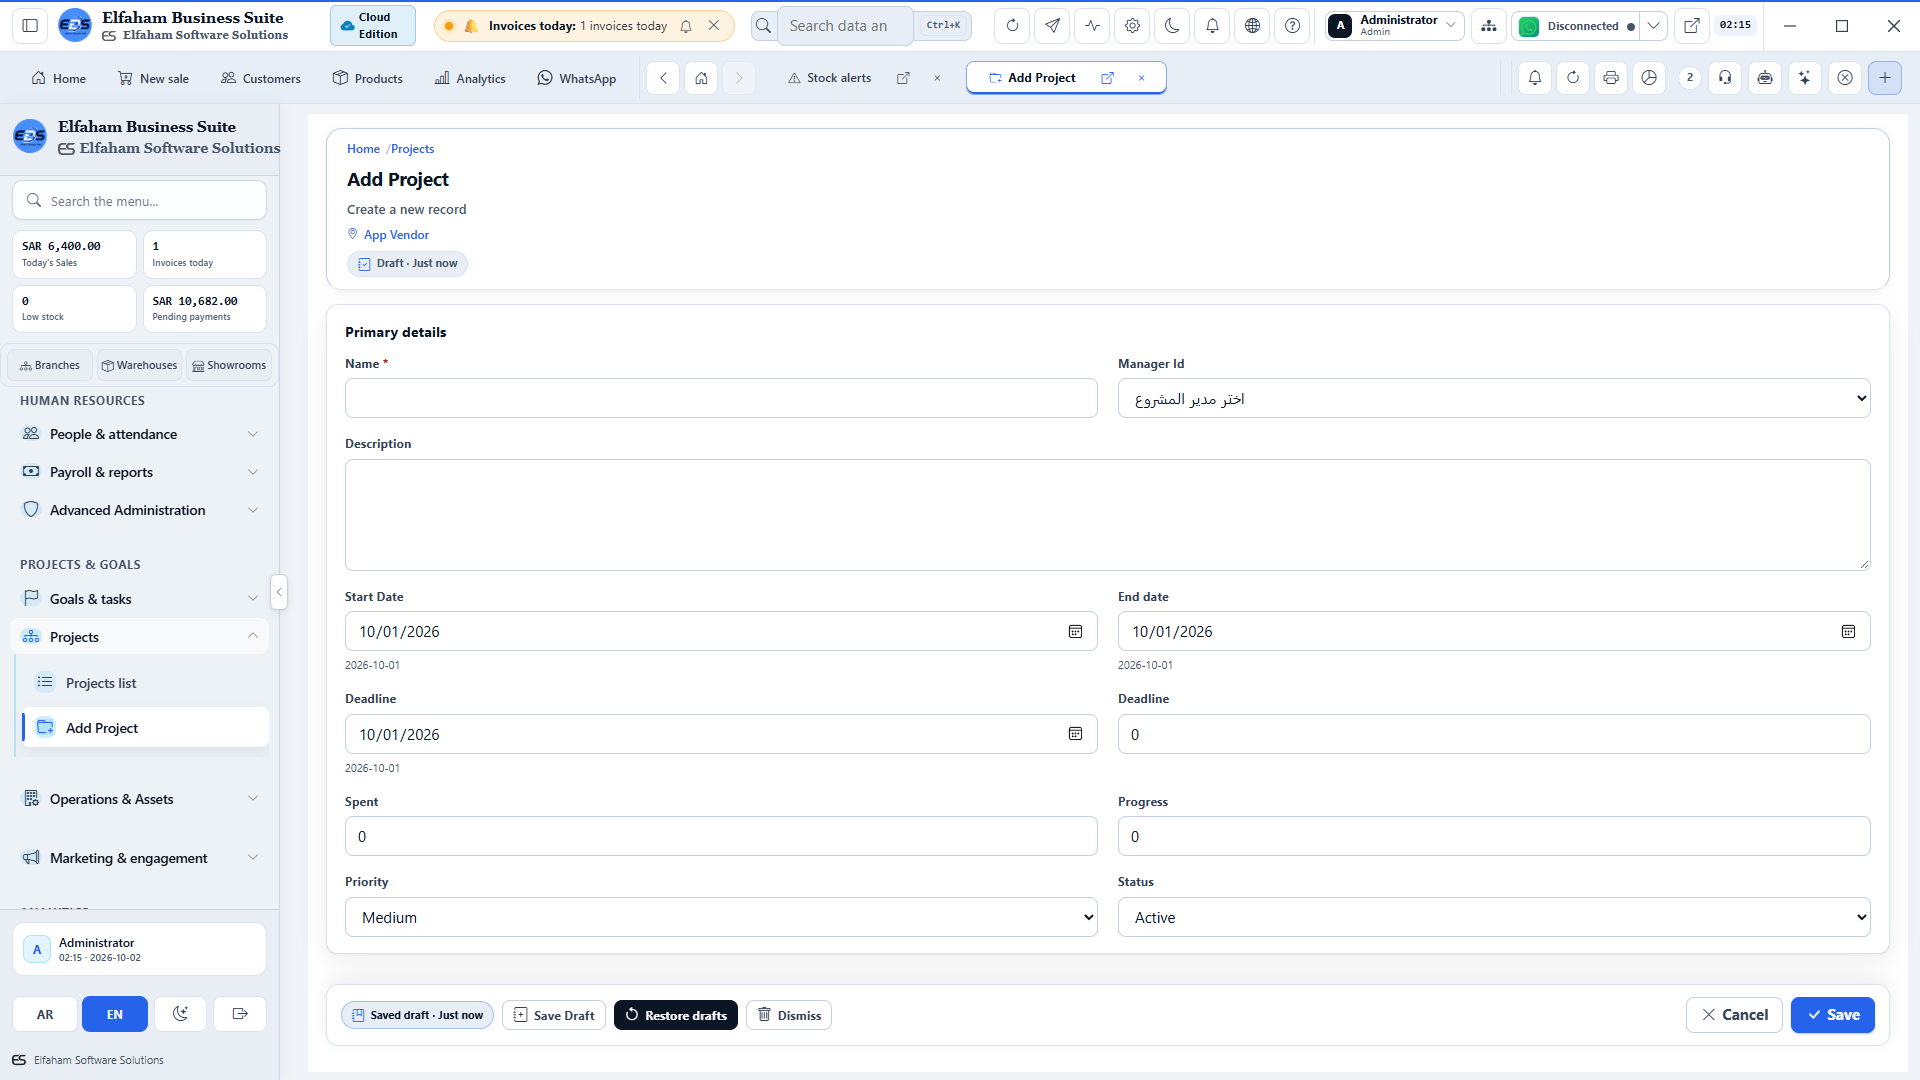Open the activity pulse icon
This screenshot has width=1920, height=1080.
click(x=1092, y=26)
